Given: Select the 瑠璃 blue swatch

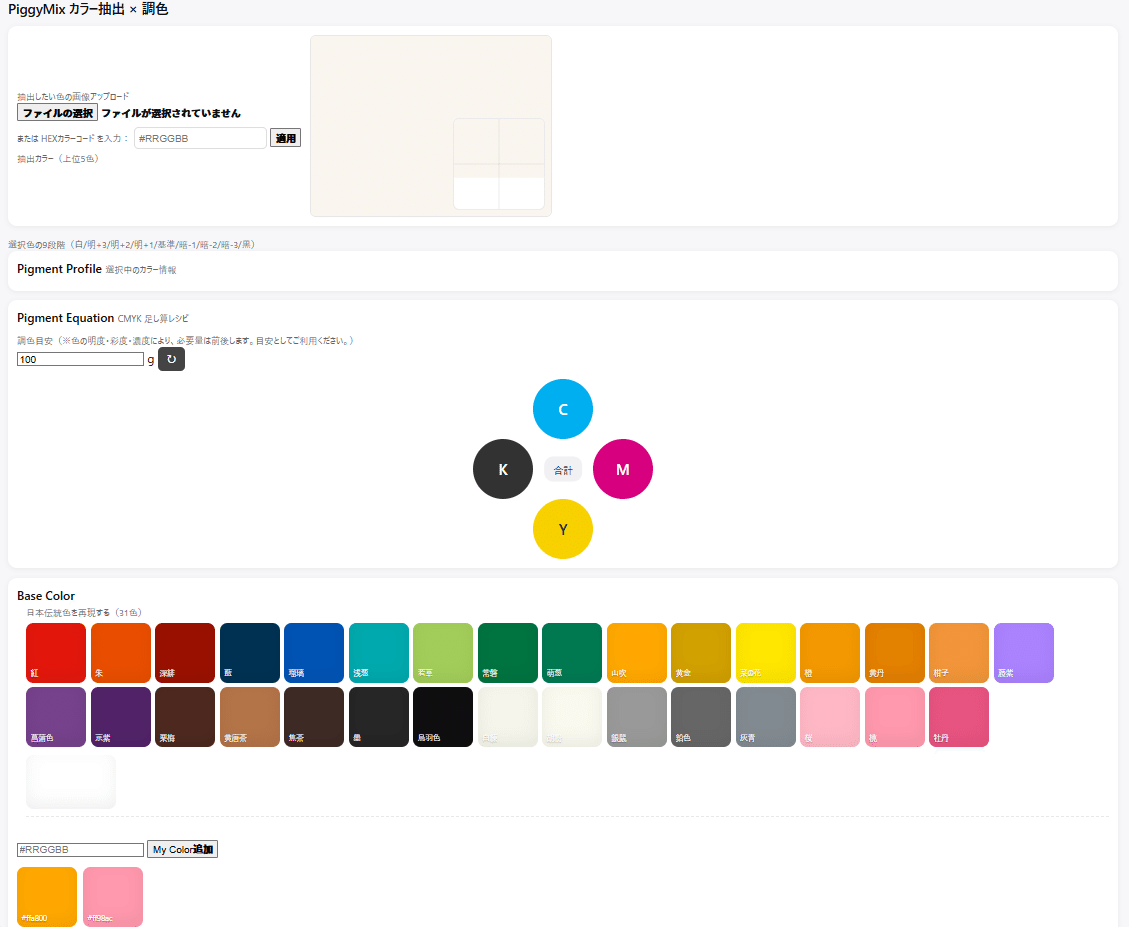Looking at the screenshot, I should 314,653.
